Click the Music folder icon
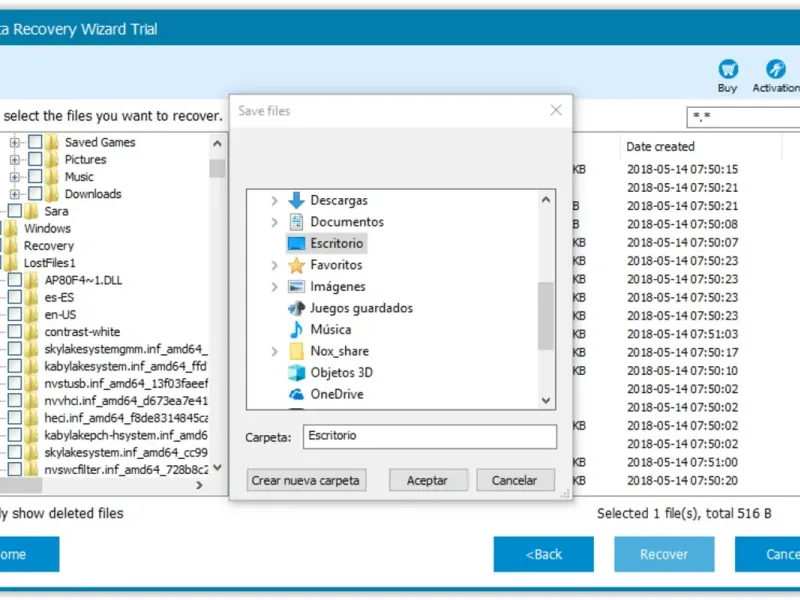Viewport: 800px width, 600px height. (52, 177)
